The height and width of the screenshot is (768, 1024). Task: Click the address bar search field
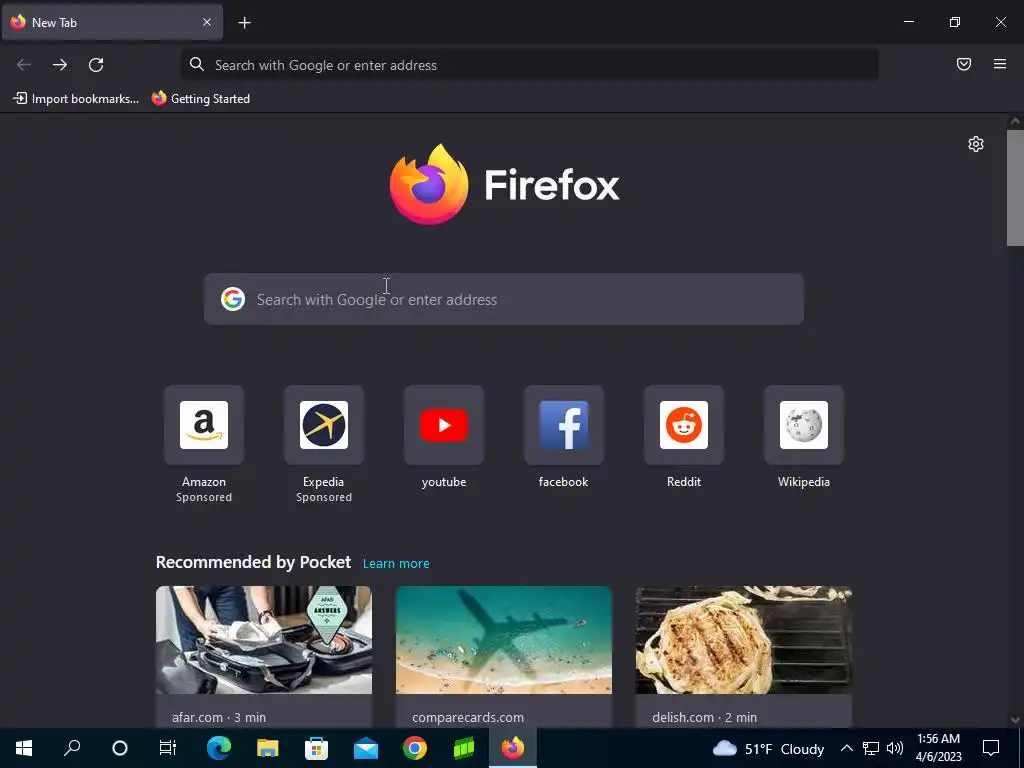coord(530,65)
